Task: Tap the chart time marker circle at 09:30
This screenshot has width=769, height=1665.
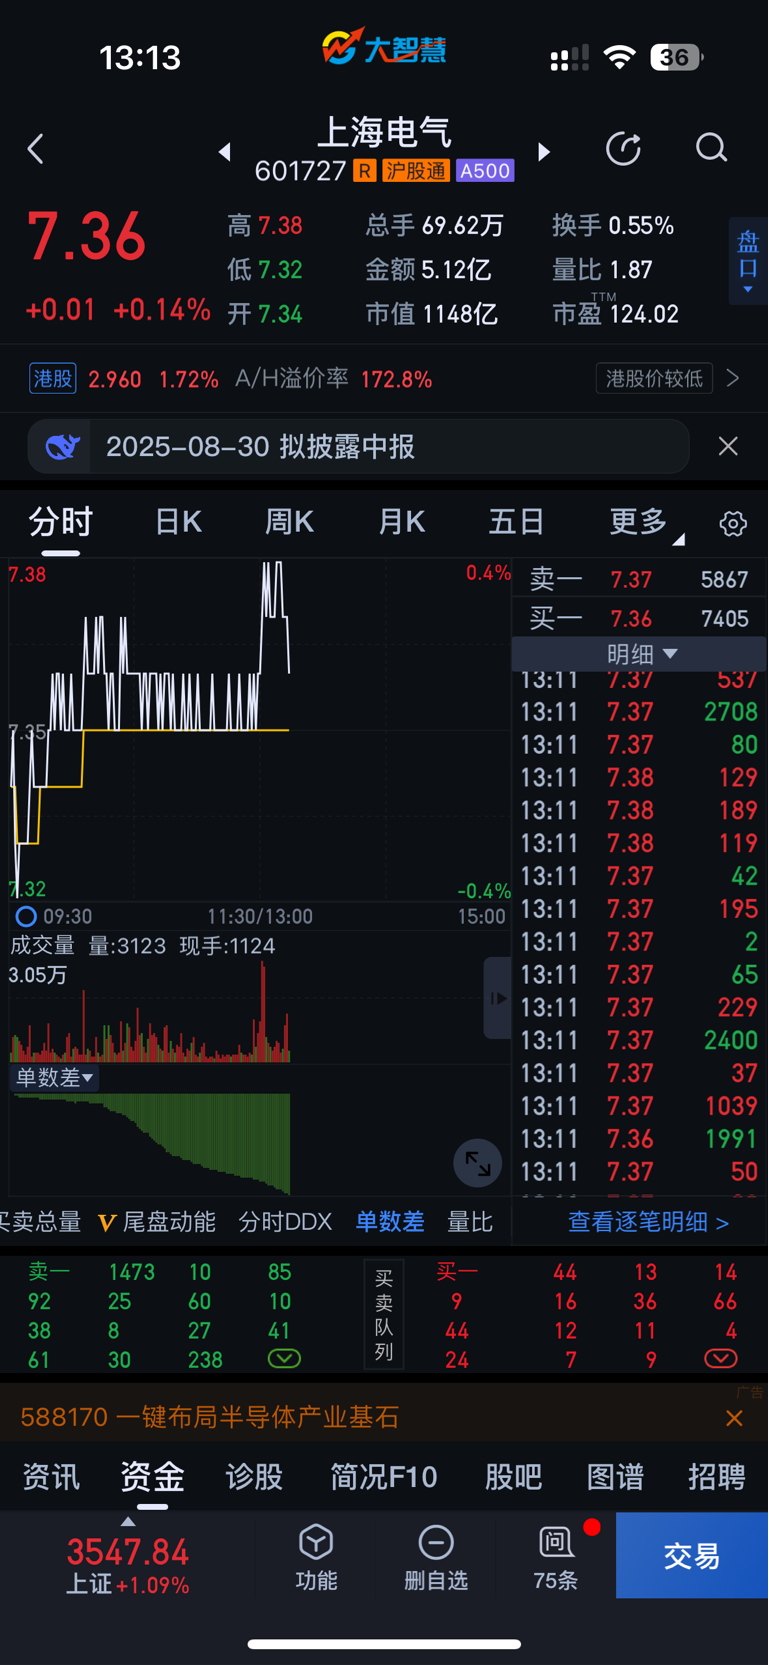Action: (26, 916)
